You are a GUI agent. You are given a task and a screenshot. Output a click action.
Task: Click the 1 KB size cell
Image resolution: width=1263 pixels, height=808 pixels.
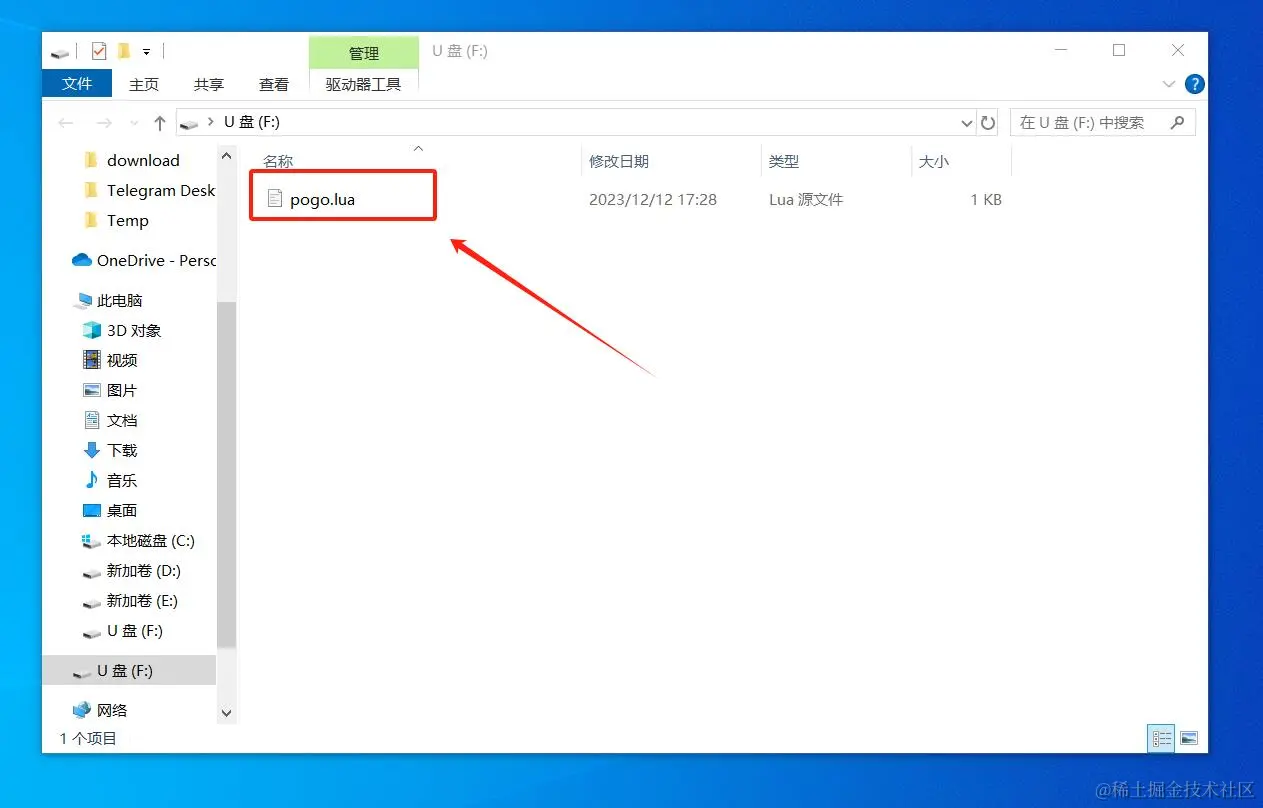(x=986, y=199)
